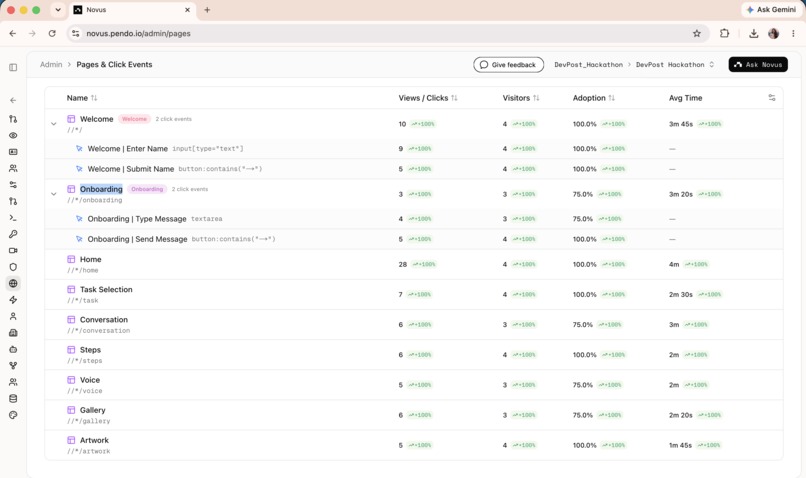Collapse the Welcome row chevron

click(53, 124)
